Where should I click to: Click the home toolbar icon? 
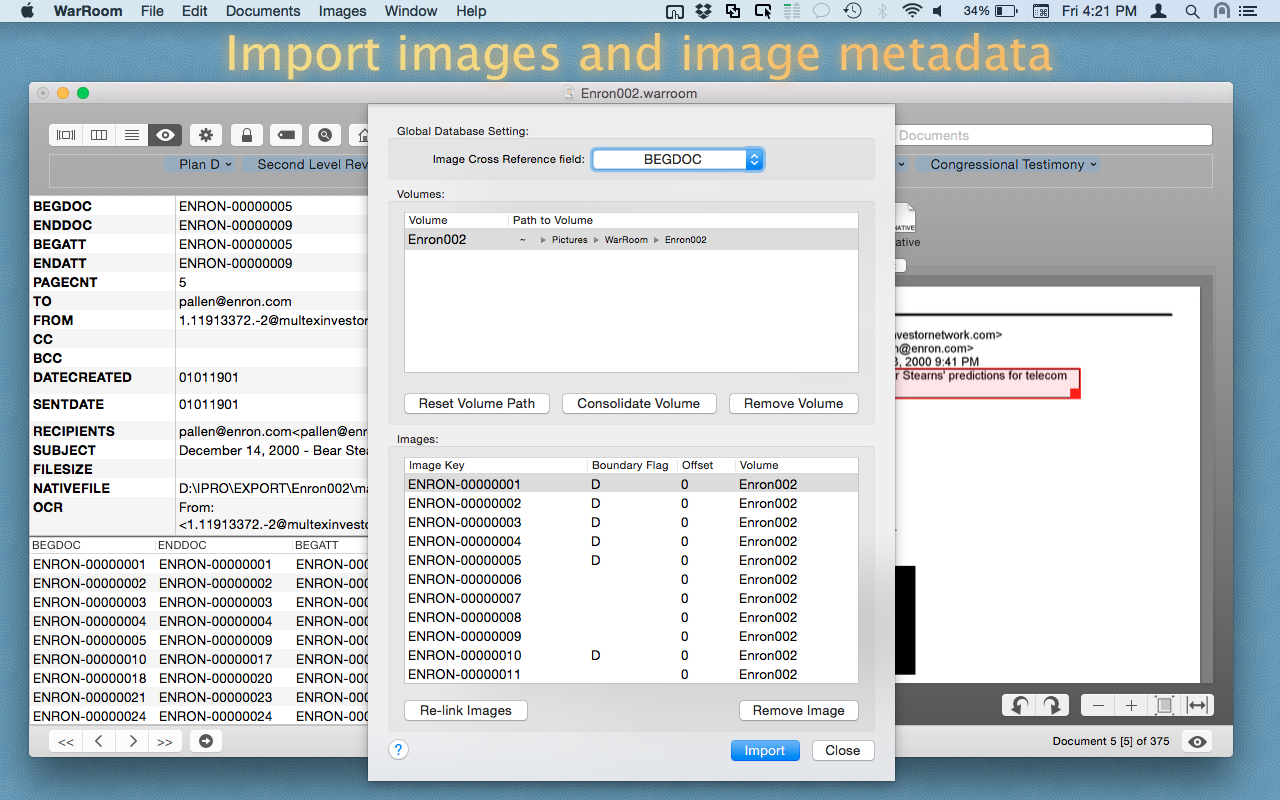click(x=361, y=135)
